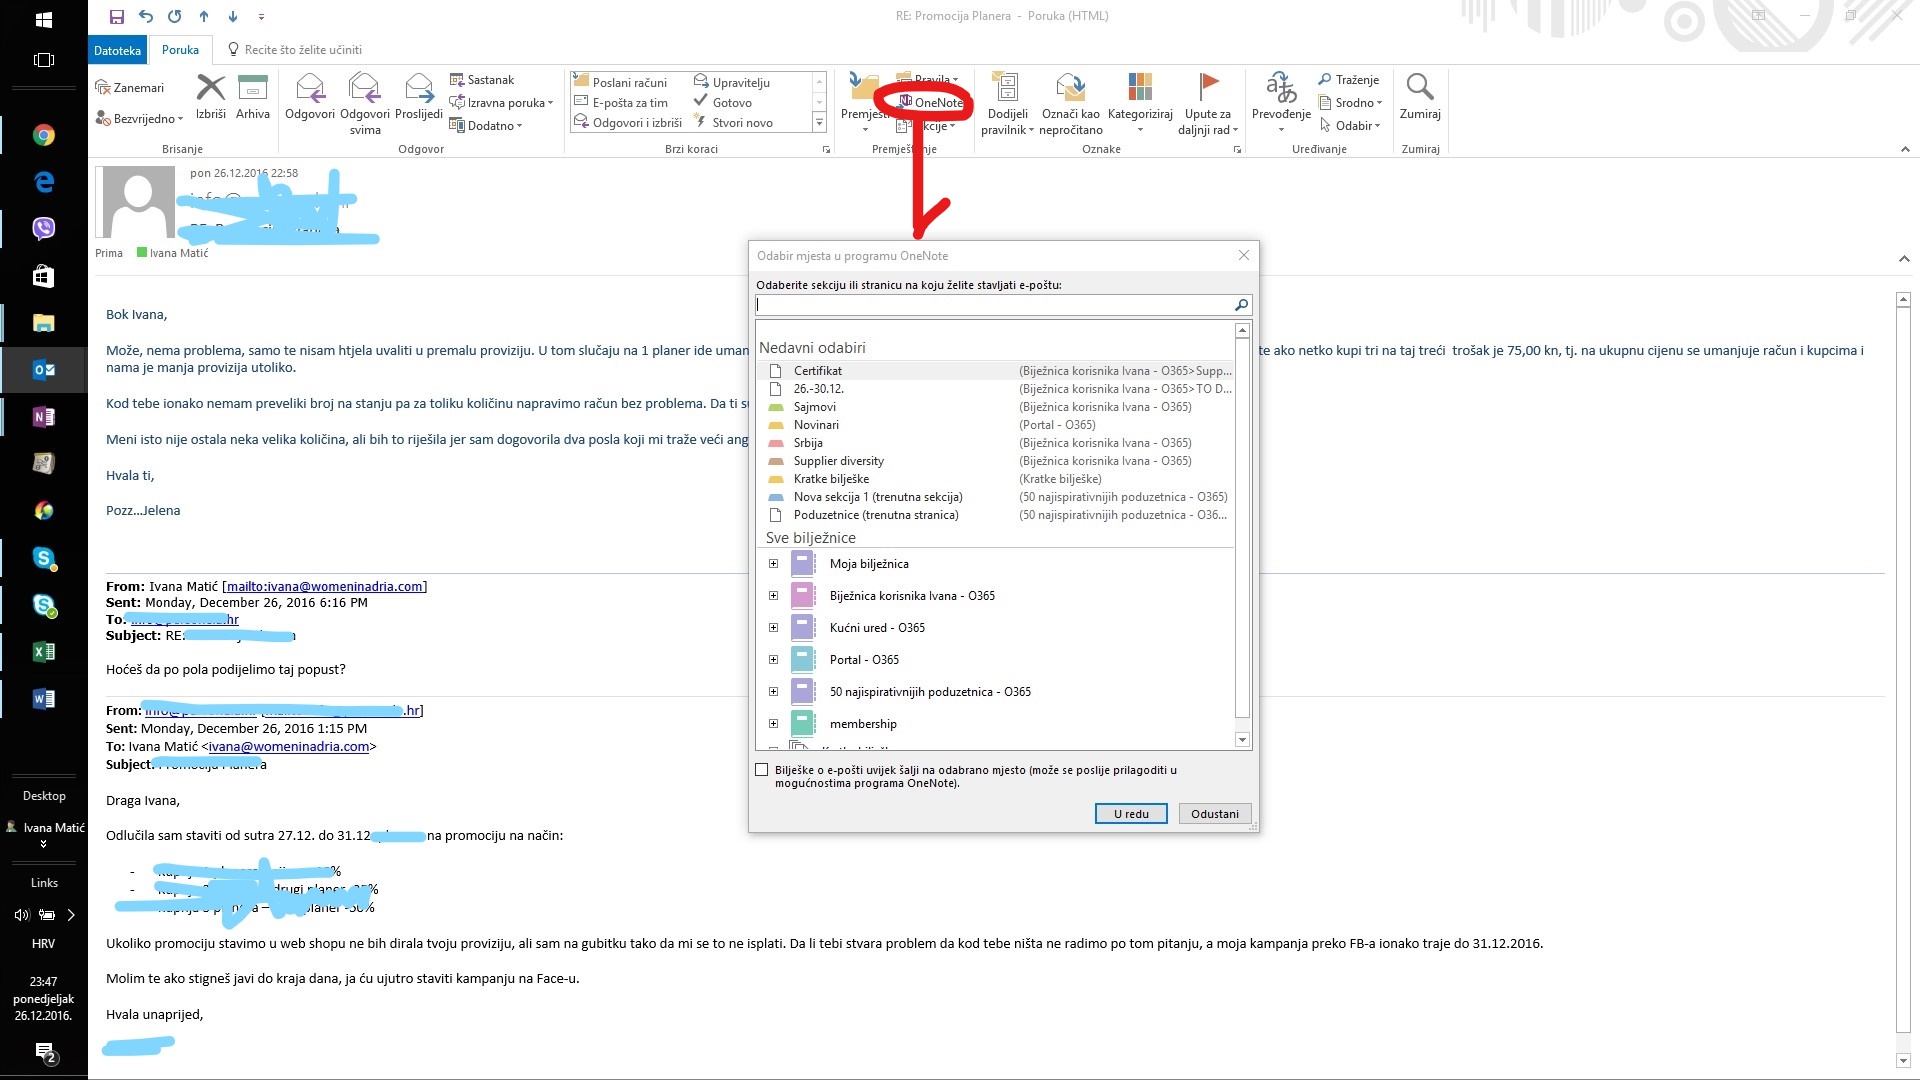Open the Kategoriziraj color categories icon
The height and width of the screenshot is (1080, 1920).
[1140, 88]
